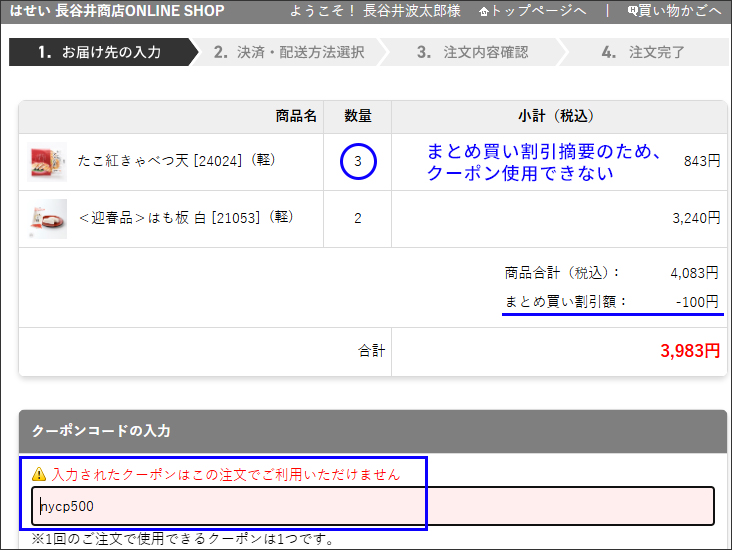Click the 3,240円 subtotal value
This screenshot has width=732, height=550.
(696, 218)
